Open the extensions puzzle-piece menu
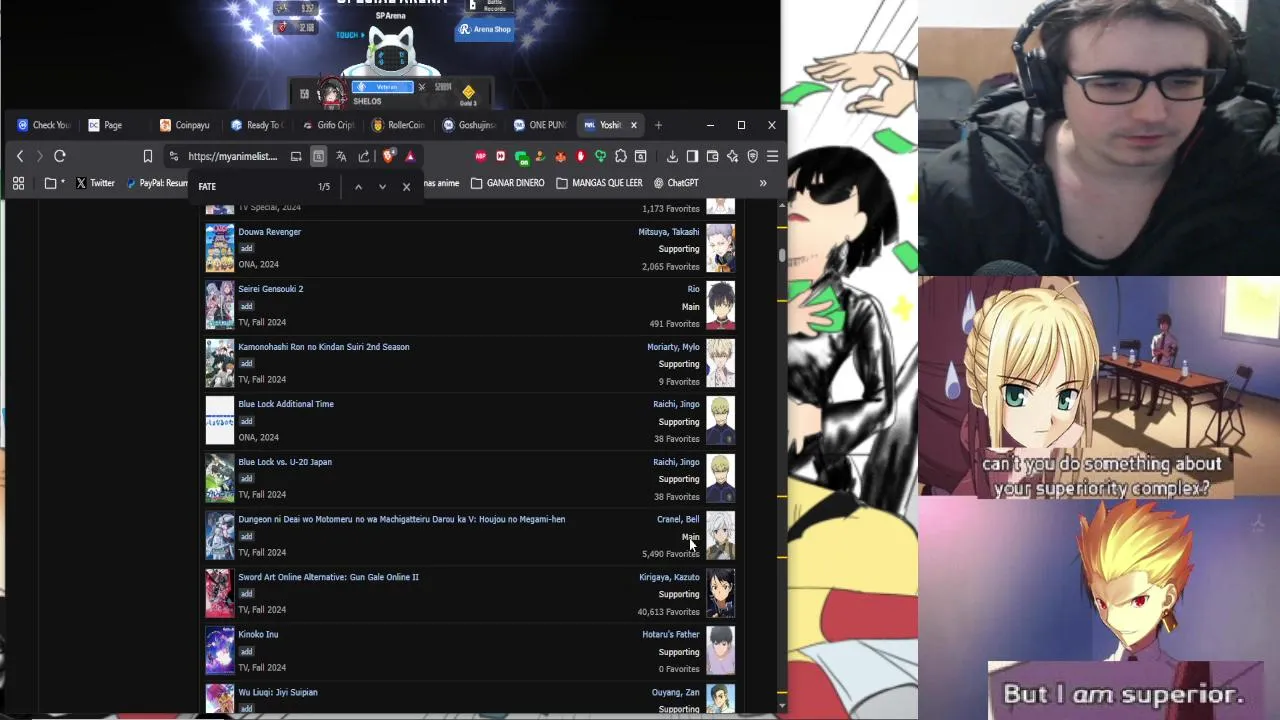 click(621, 156)
